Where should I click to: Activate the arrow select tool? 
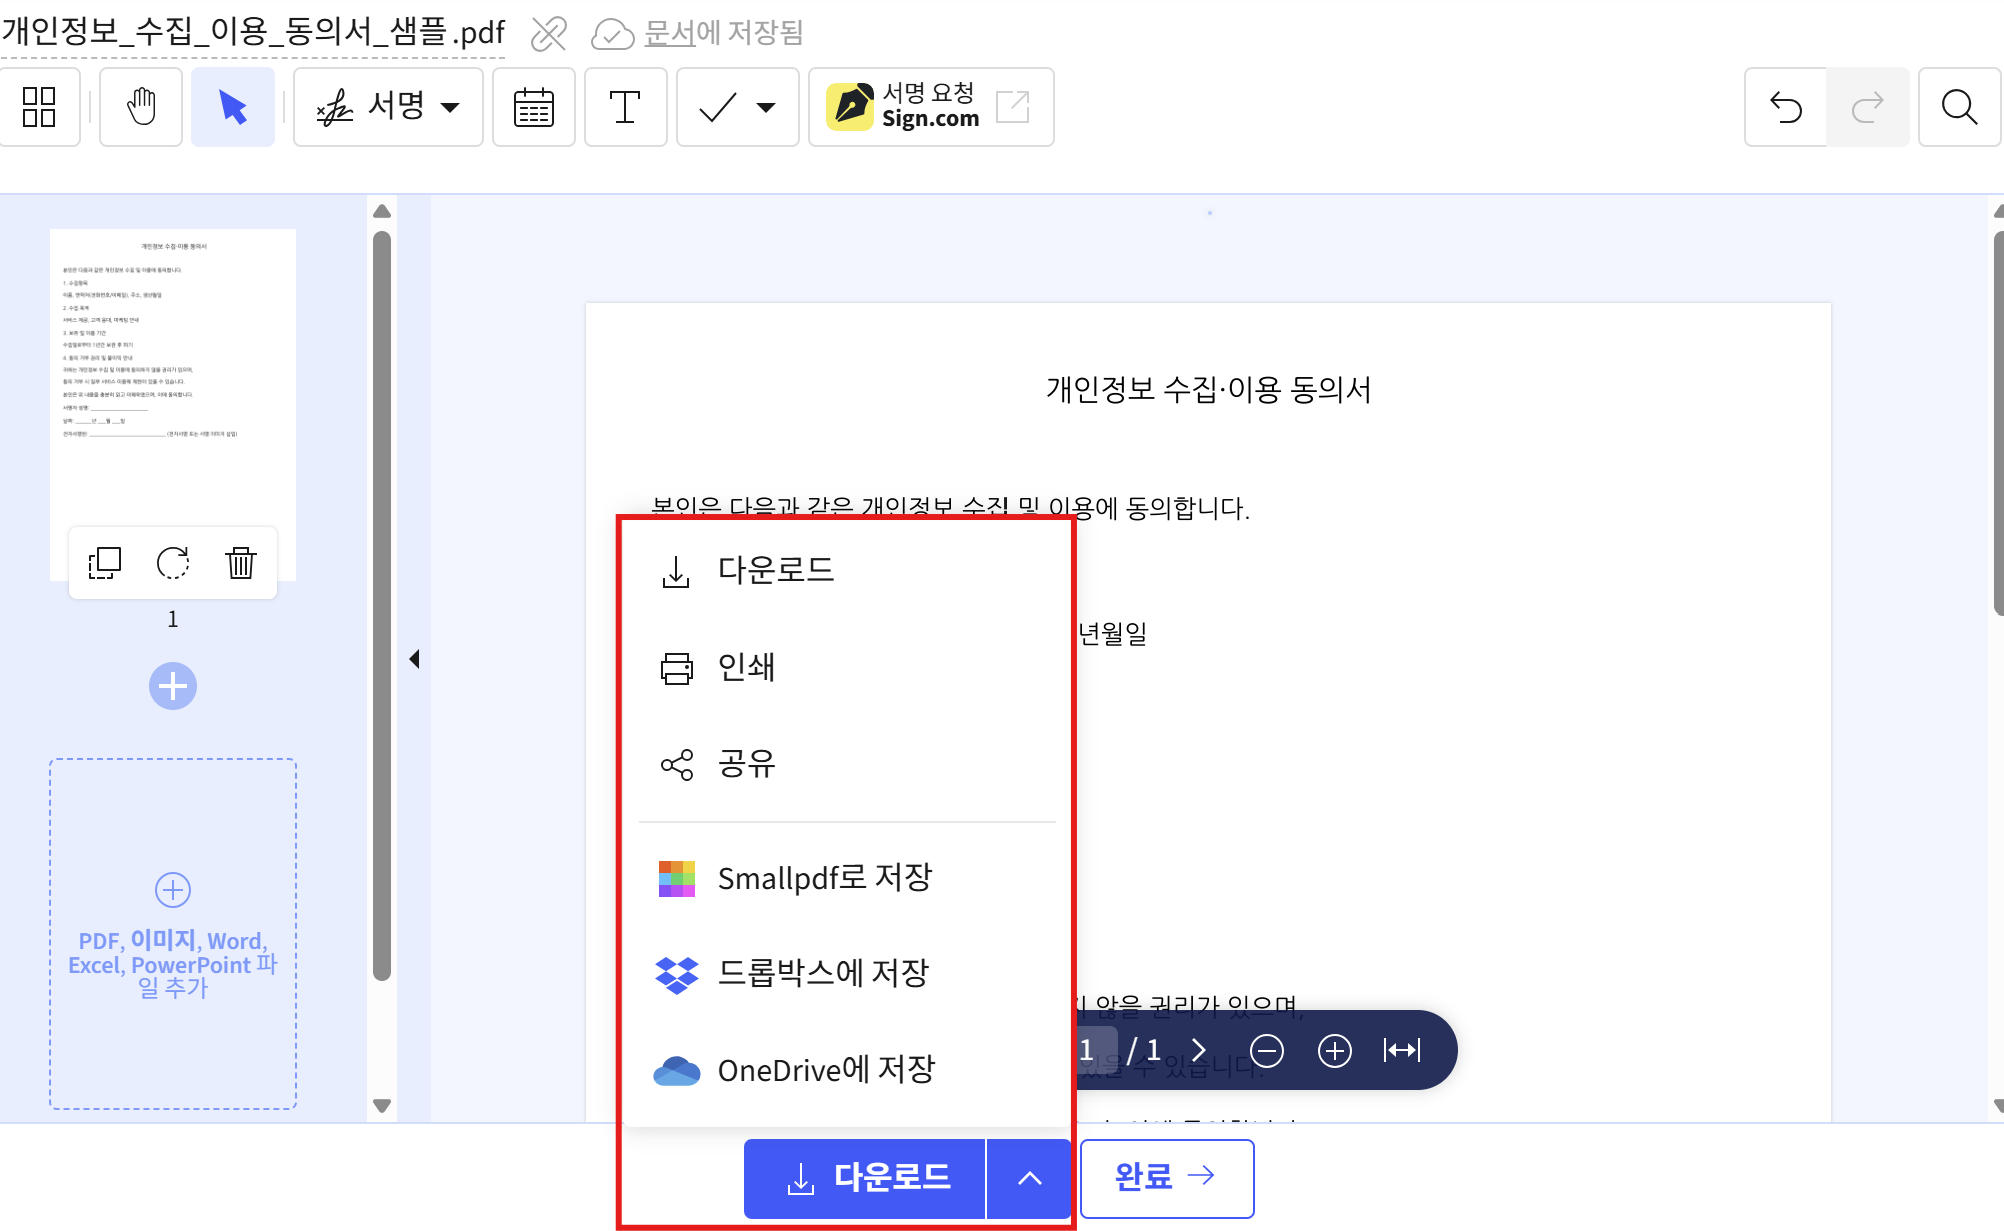(233, 107)
